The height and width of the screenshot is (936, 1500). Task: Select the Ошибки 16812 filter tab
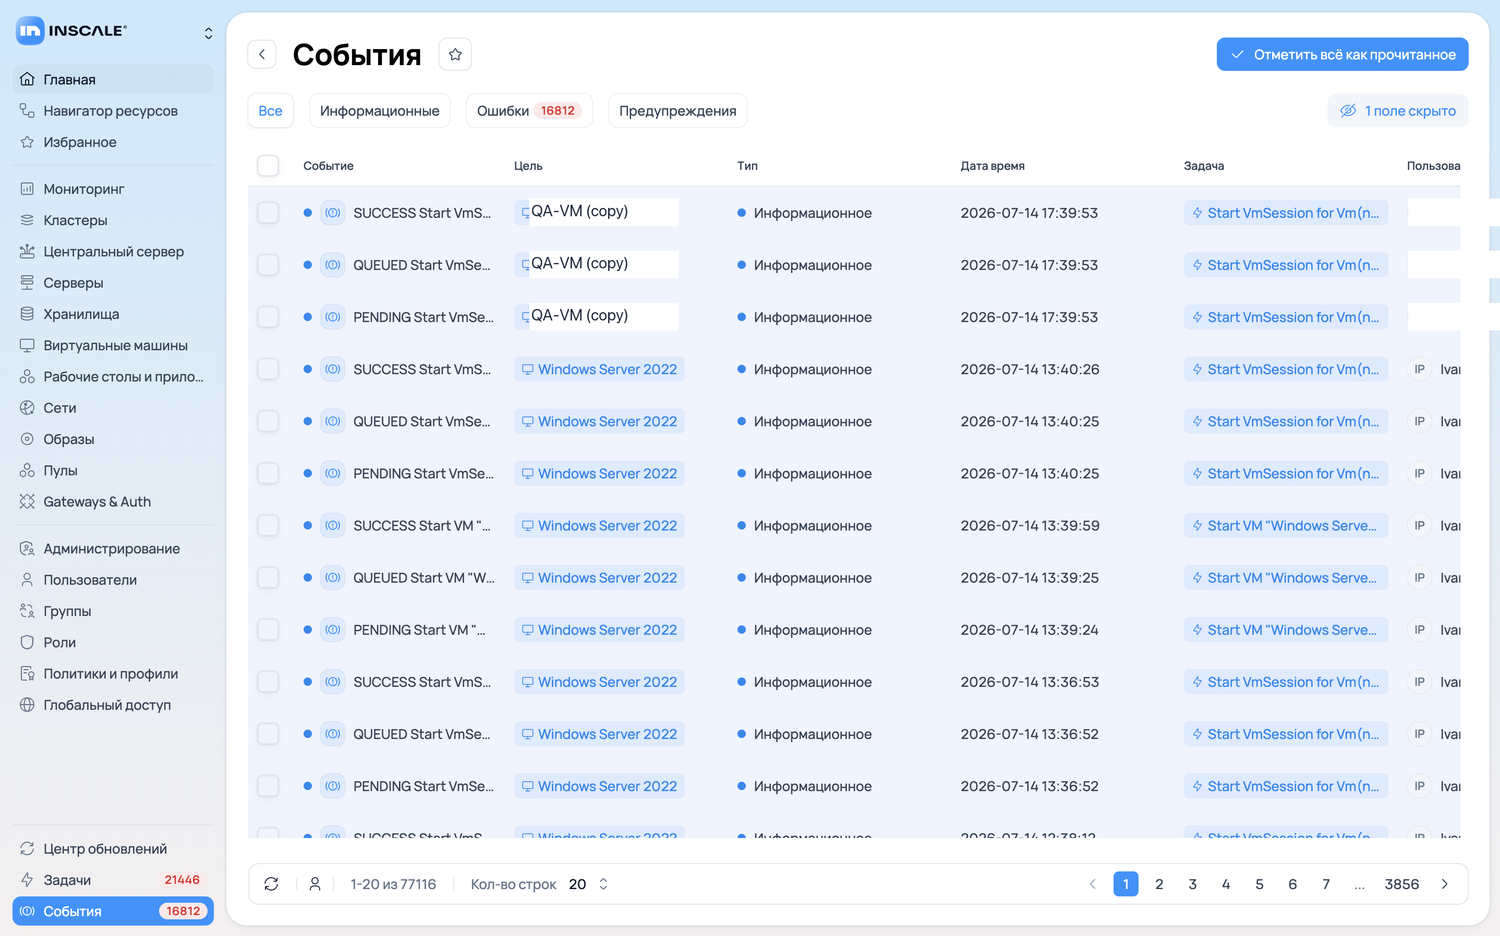[529, 111]
